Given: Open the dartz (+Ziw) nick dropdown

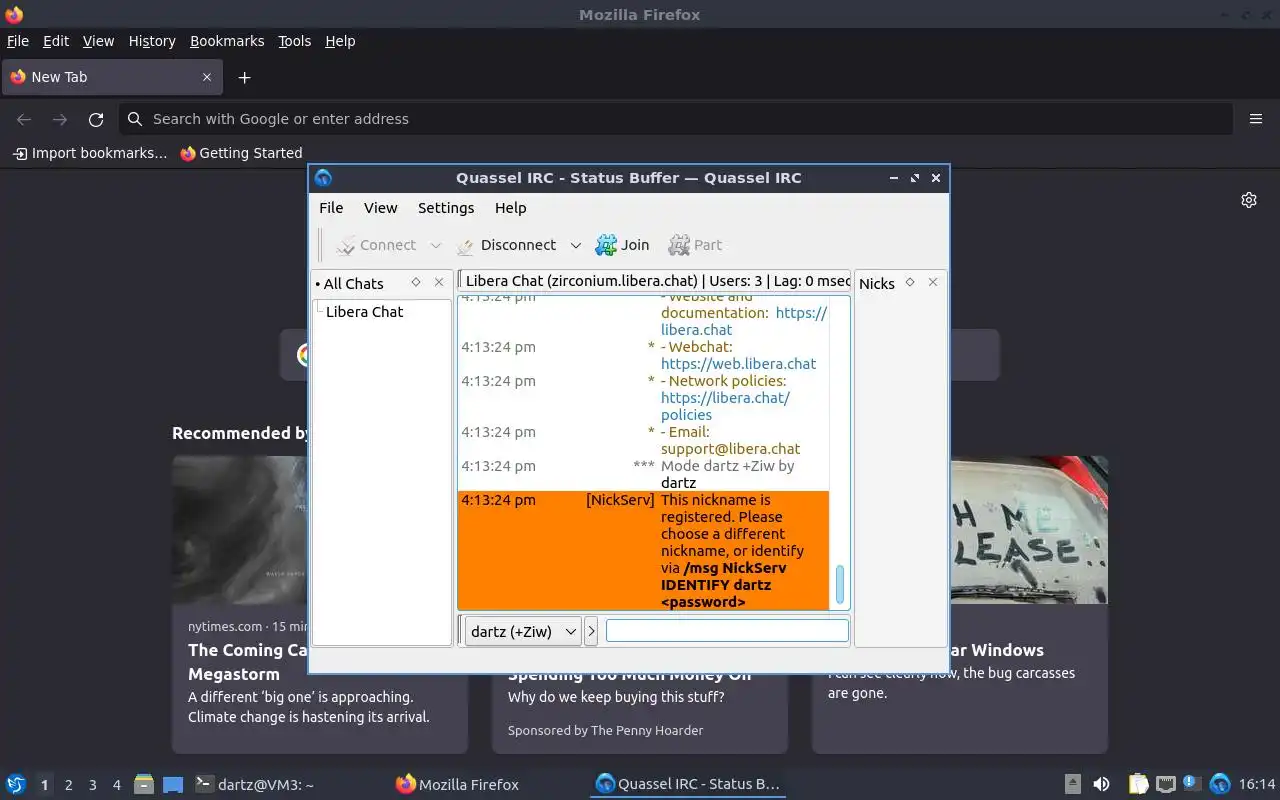Looking at the screenshot, I should (523, 631).
